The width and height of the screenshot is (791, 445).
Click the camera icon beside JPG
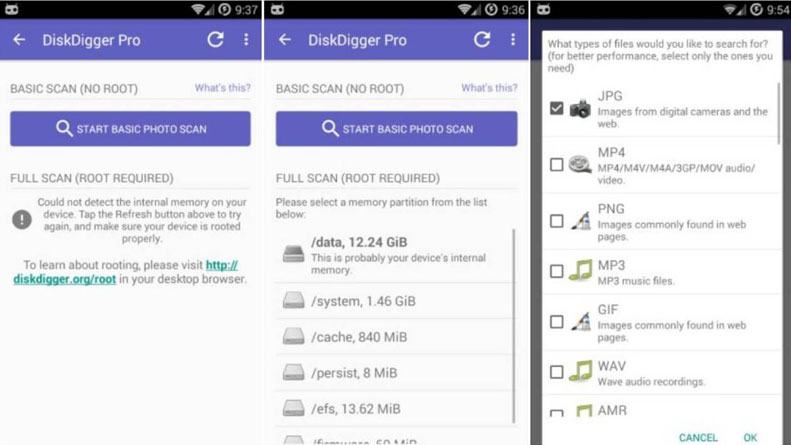click(x=580, y=108)
